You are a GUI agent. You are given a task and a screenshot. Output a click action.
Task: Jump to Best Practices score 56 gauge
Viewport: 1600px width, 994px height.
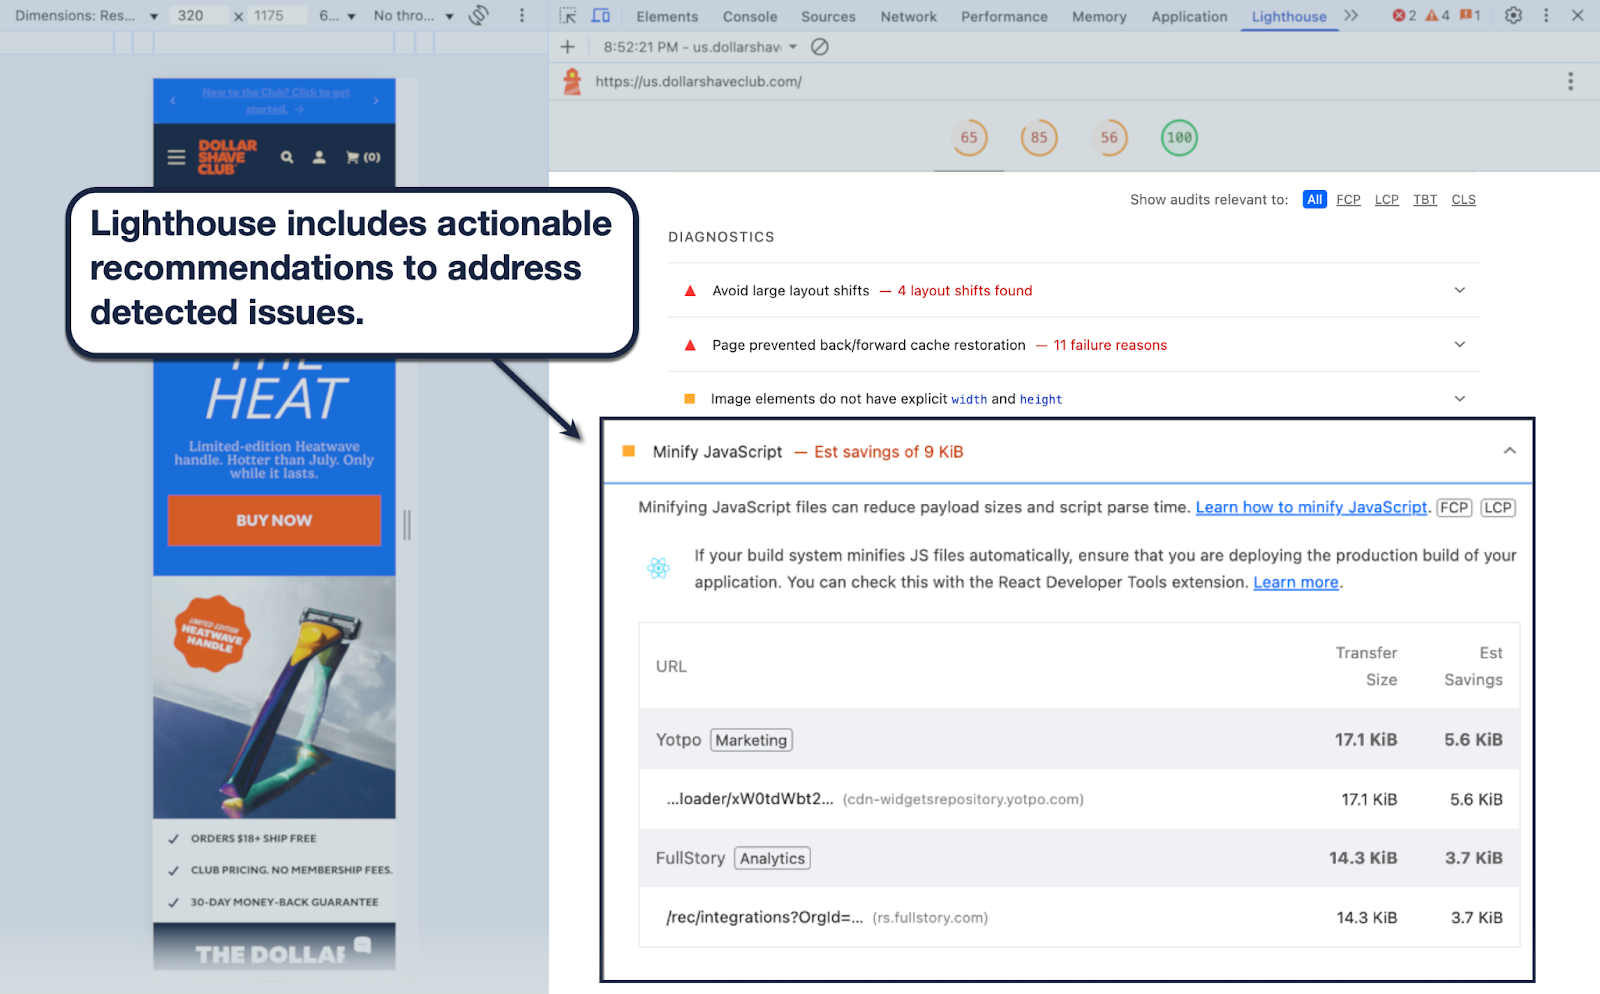pyautogui.click(x=1109, y=138)
